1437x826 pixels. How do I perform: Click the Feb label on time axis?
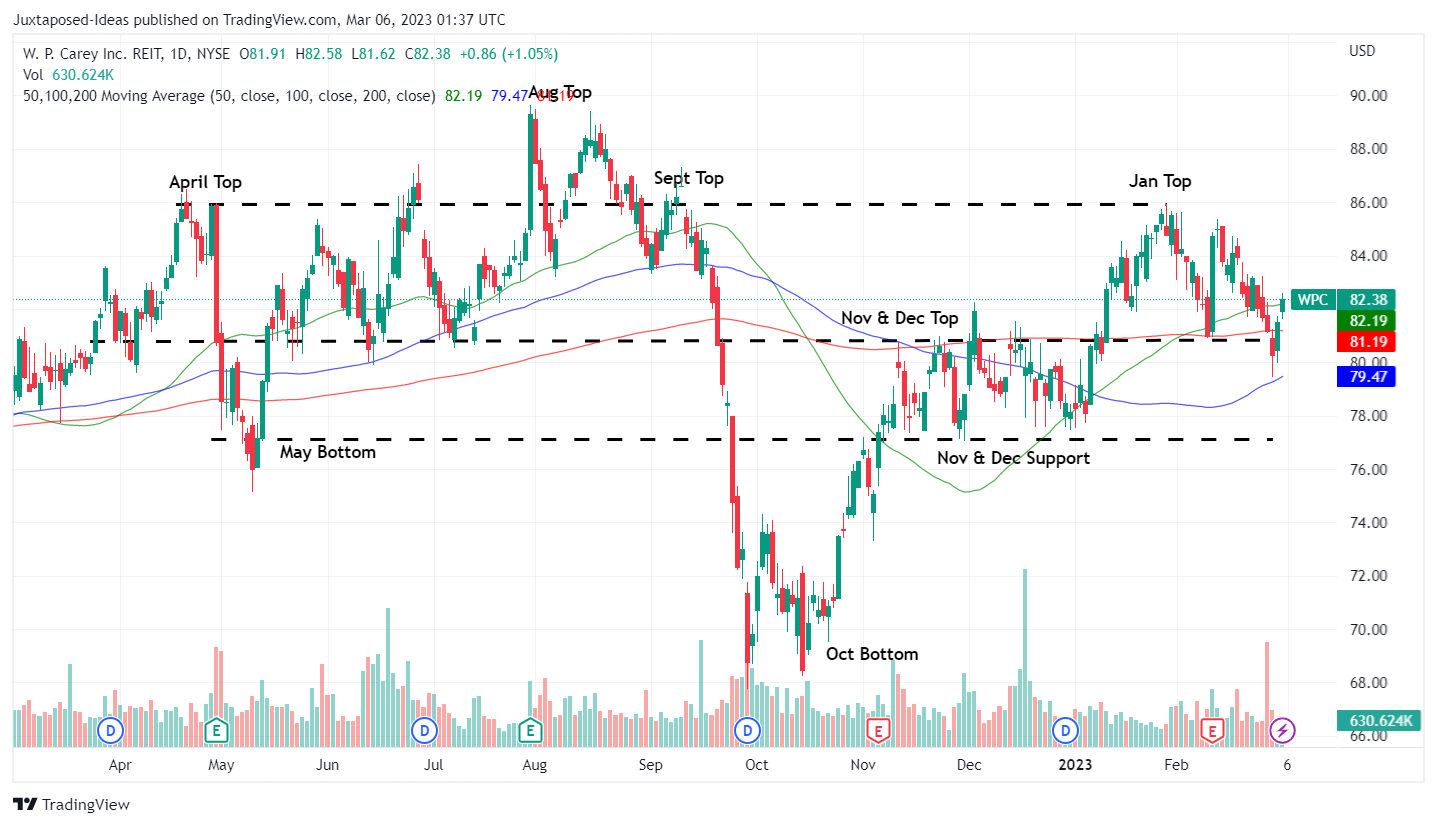coord(1176,765)
